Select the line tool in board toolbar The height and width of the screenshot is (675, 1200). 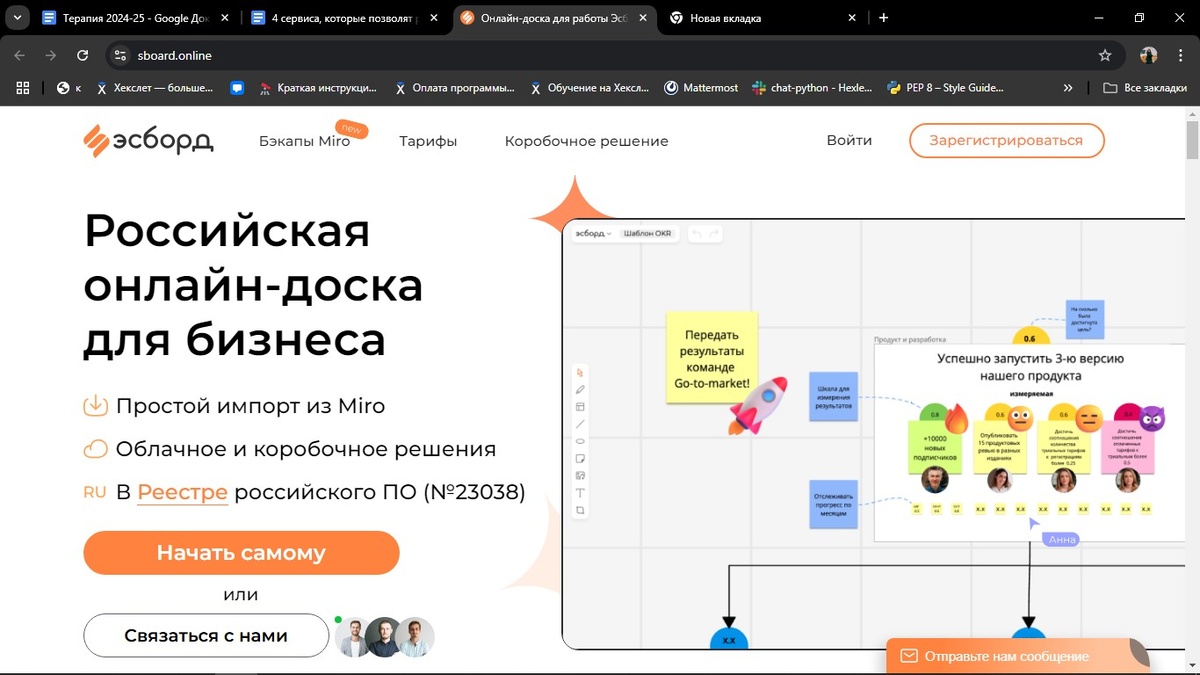click(x=580, y=424)
